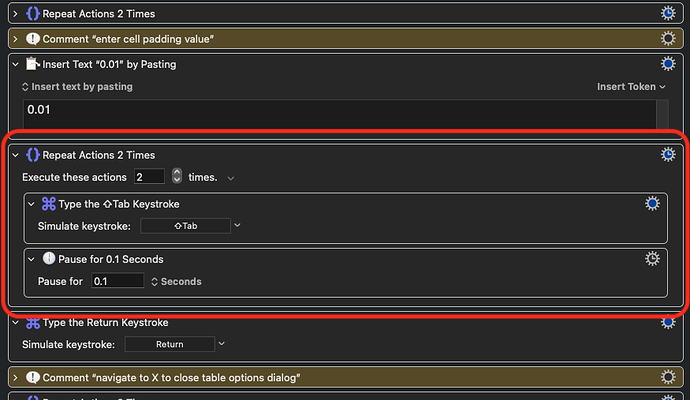Click gear icon of highlighted Repeat Actions block
Image resolution: width=690 pixels, height=400 pixels.
pos(668,155)
